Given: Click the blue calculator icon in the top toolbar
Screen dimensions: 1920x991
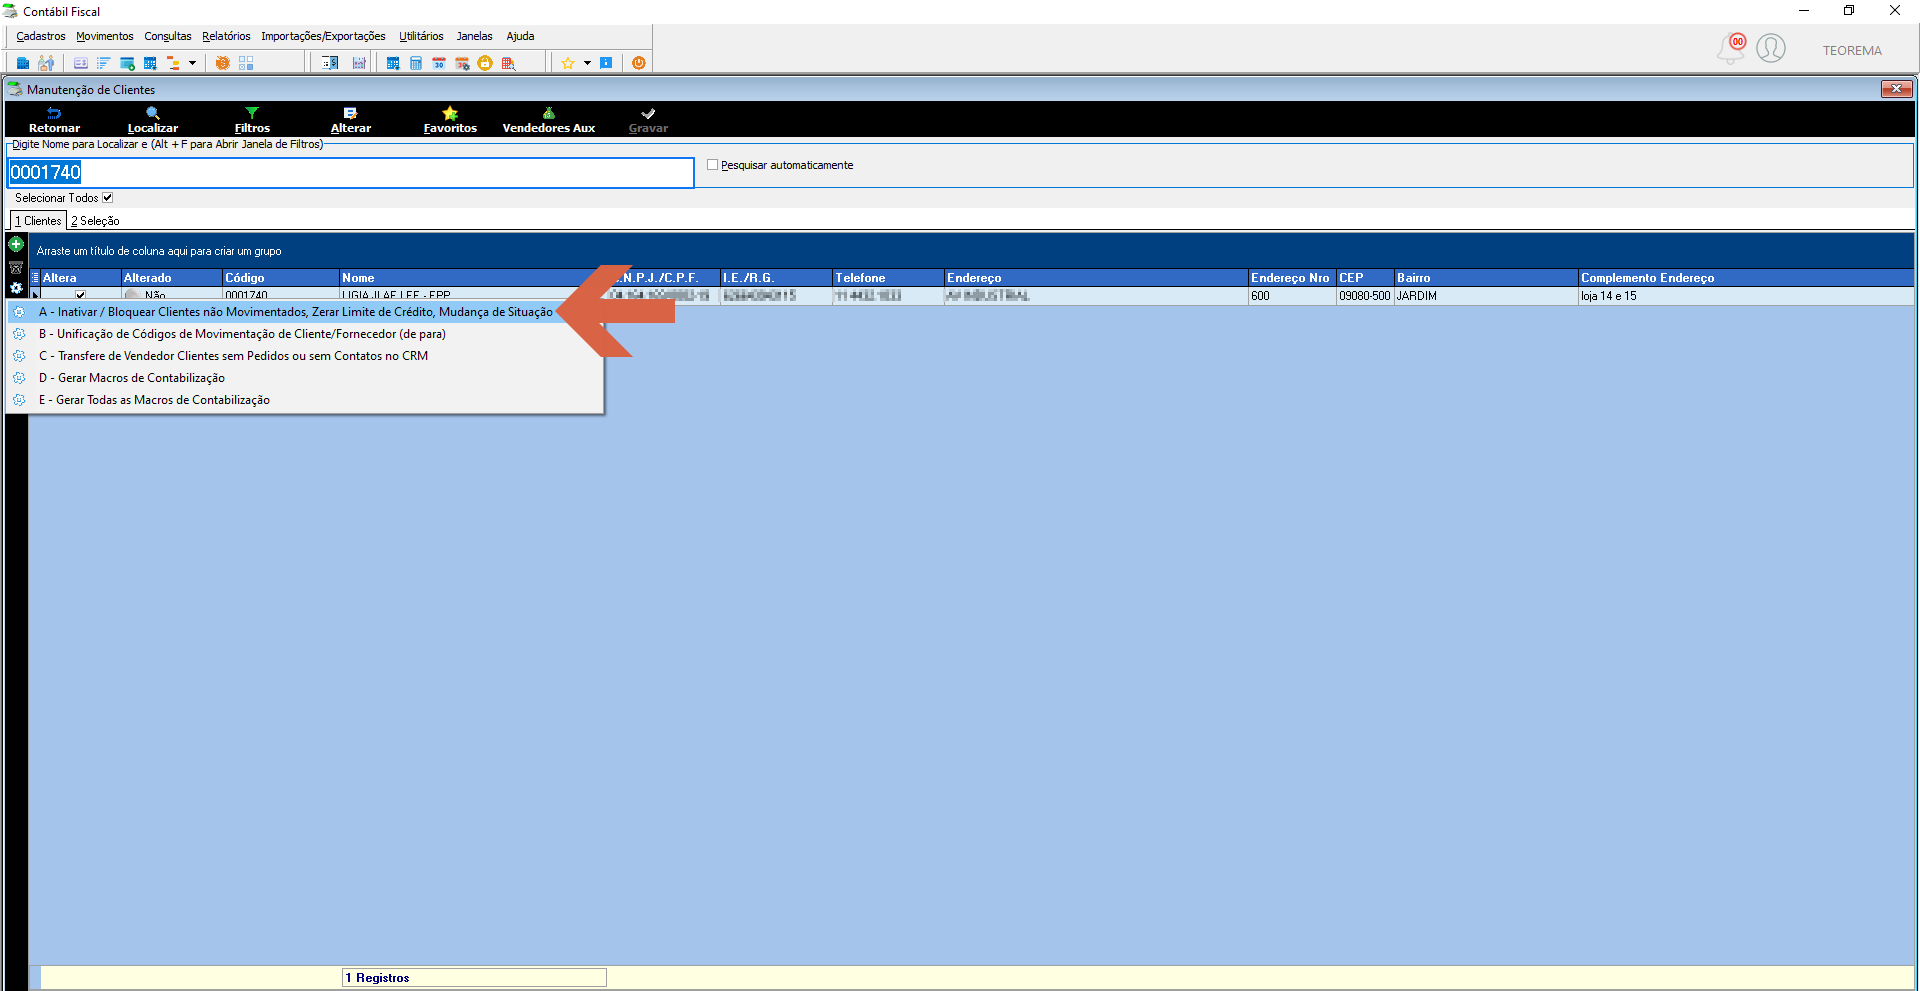Looking at the screenshot, I should tap(416, 63).
